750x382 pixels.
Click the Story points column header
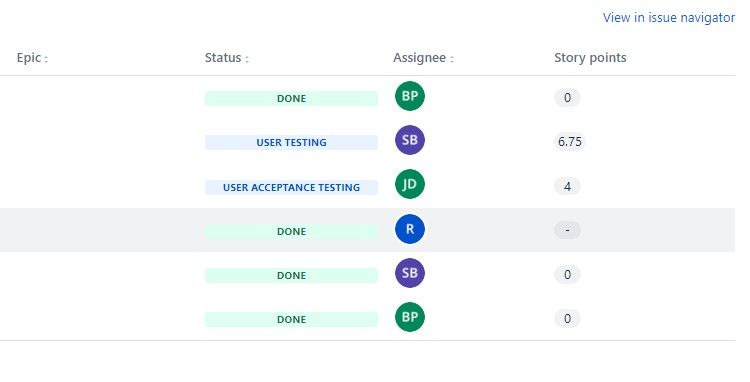click(590, 58)
